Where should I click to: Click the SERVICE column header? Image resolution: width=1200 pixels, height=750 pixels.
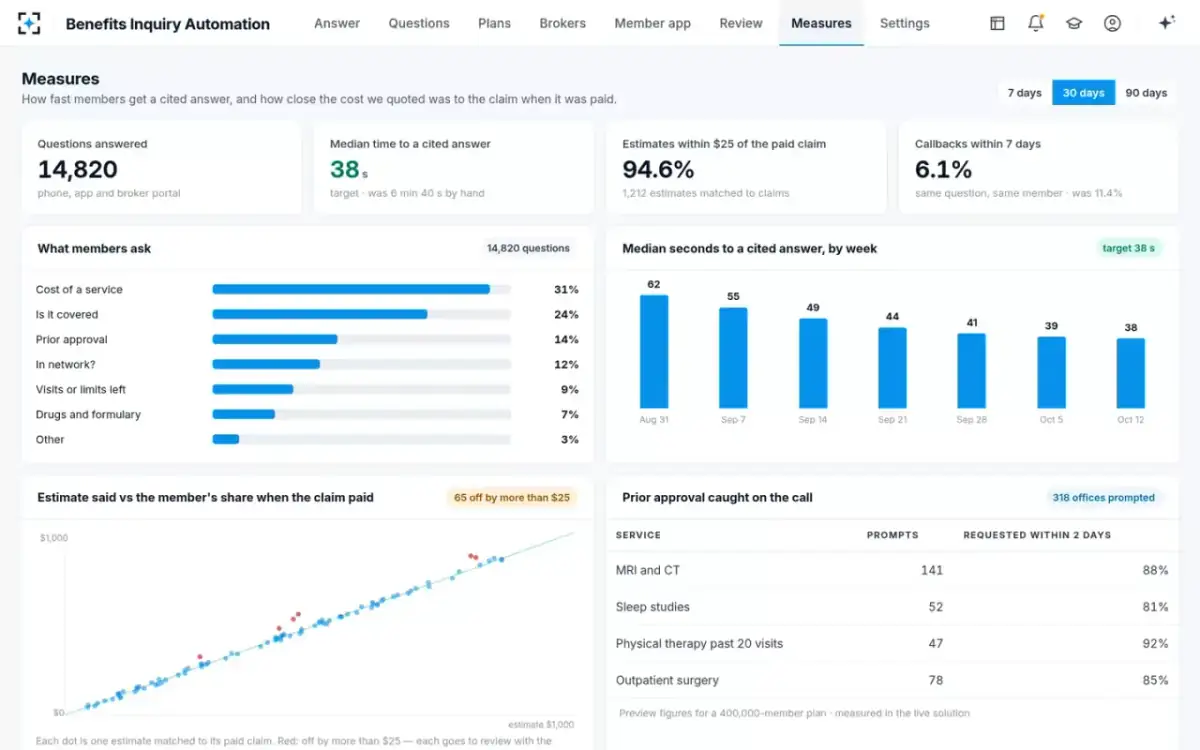click(x=638, y=535)
